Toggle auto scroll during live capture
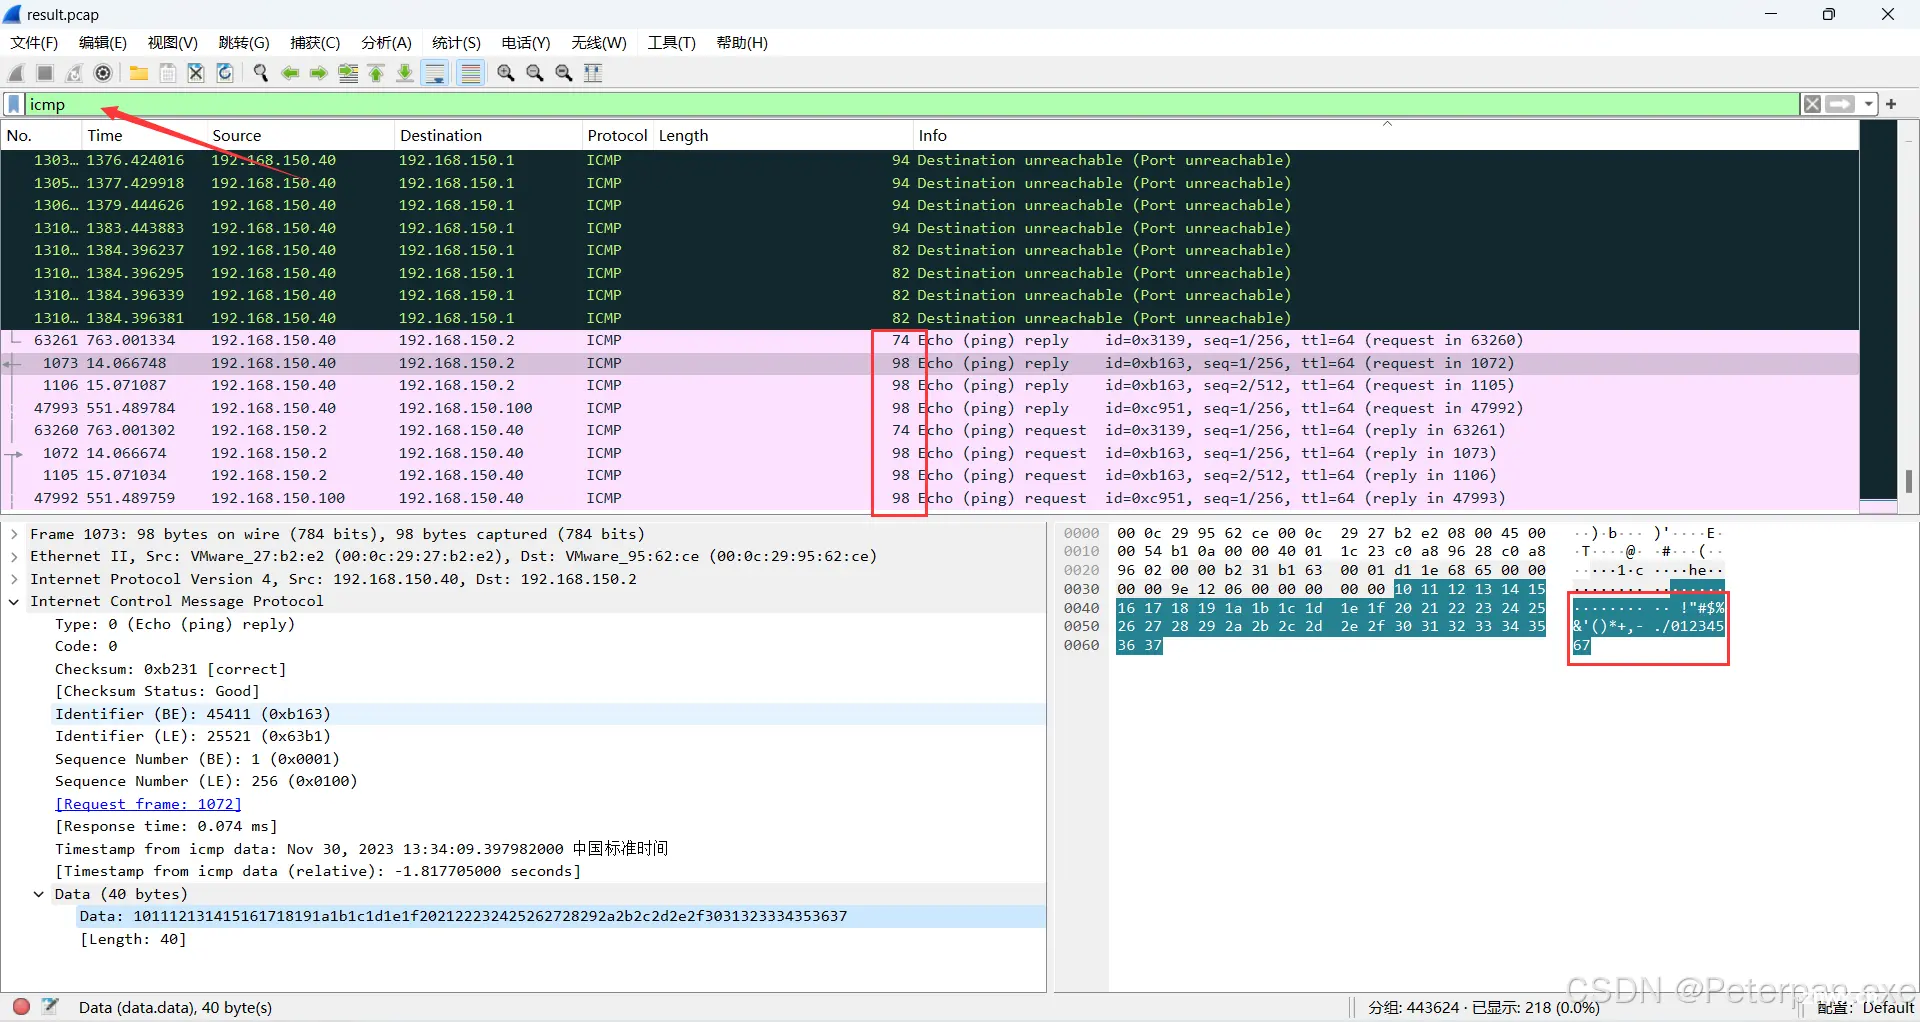 pyautogui.click(x=435, y=73)
